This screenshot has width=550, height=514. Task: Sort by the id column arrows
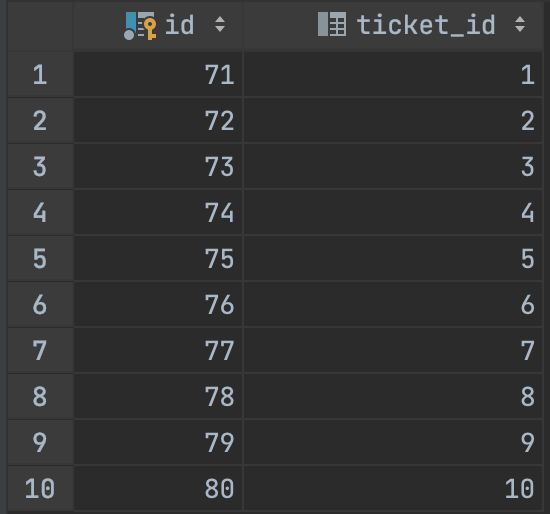pos(220,24)
